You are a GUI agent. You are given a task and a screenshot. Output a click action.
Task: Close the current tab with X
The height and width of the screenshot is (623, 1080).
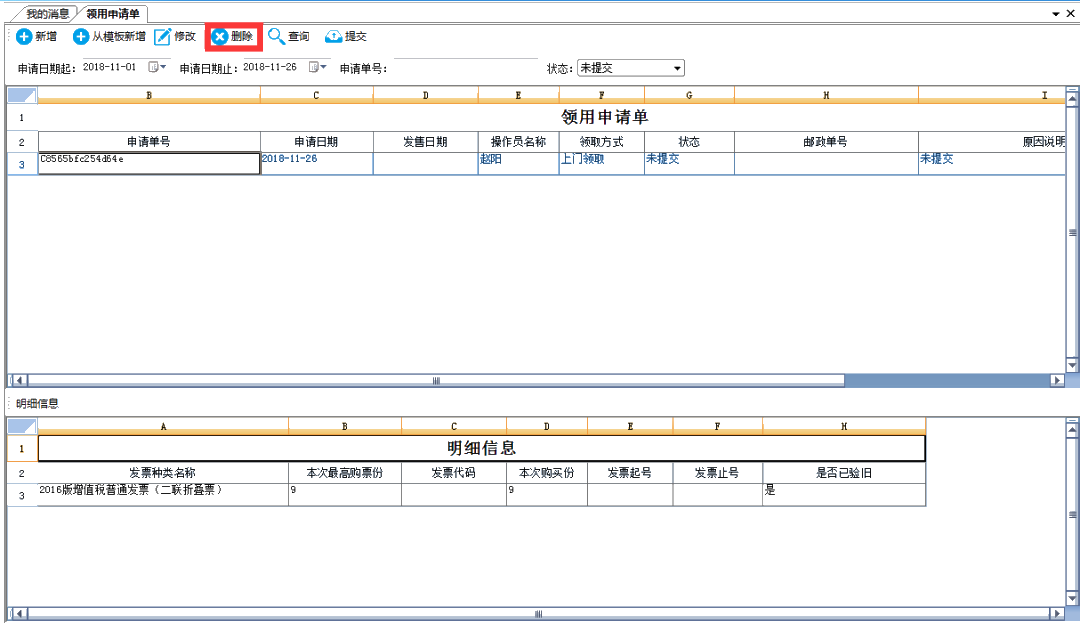pyautogui.click(x=1070, y=14)
